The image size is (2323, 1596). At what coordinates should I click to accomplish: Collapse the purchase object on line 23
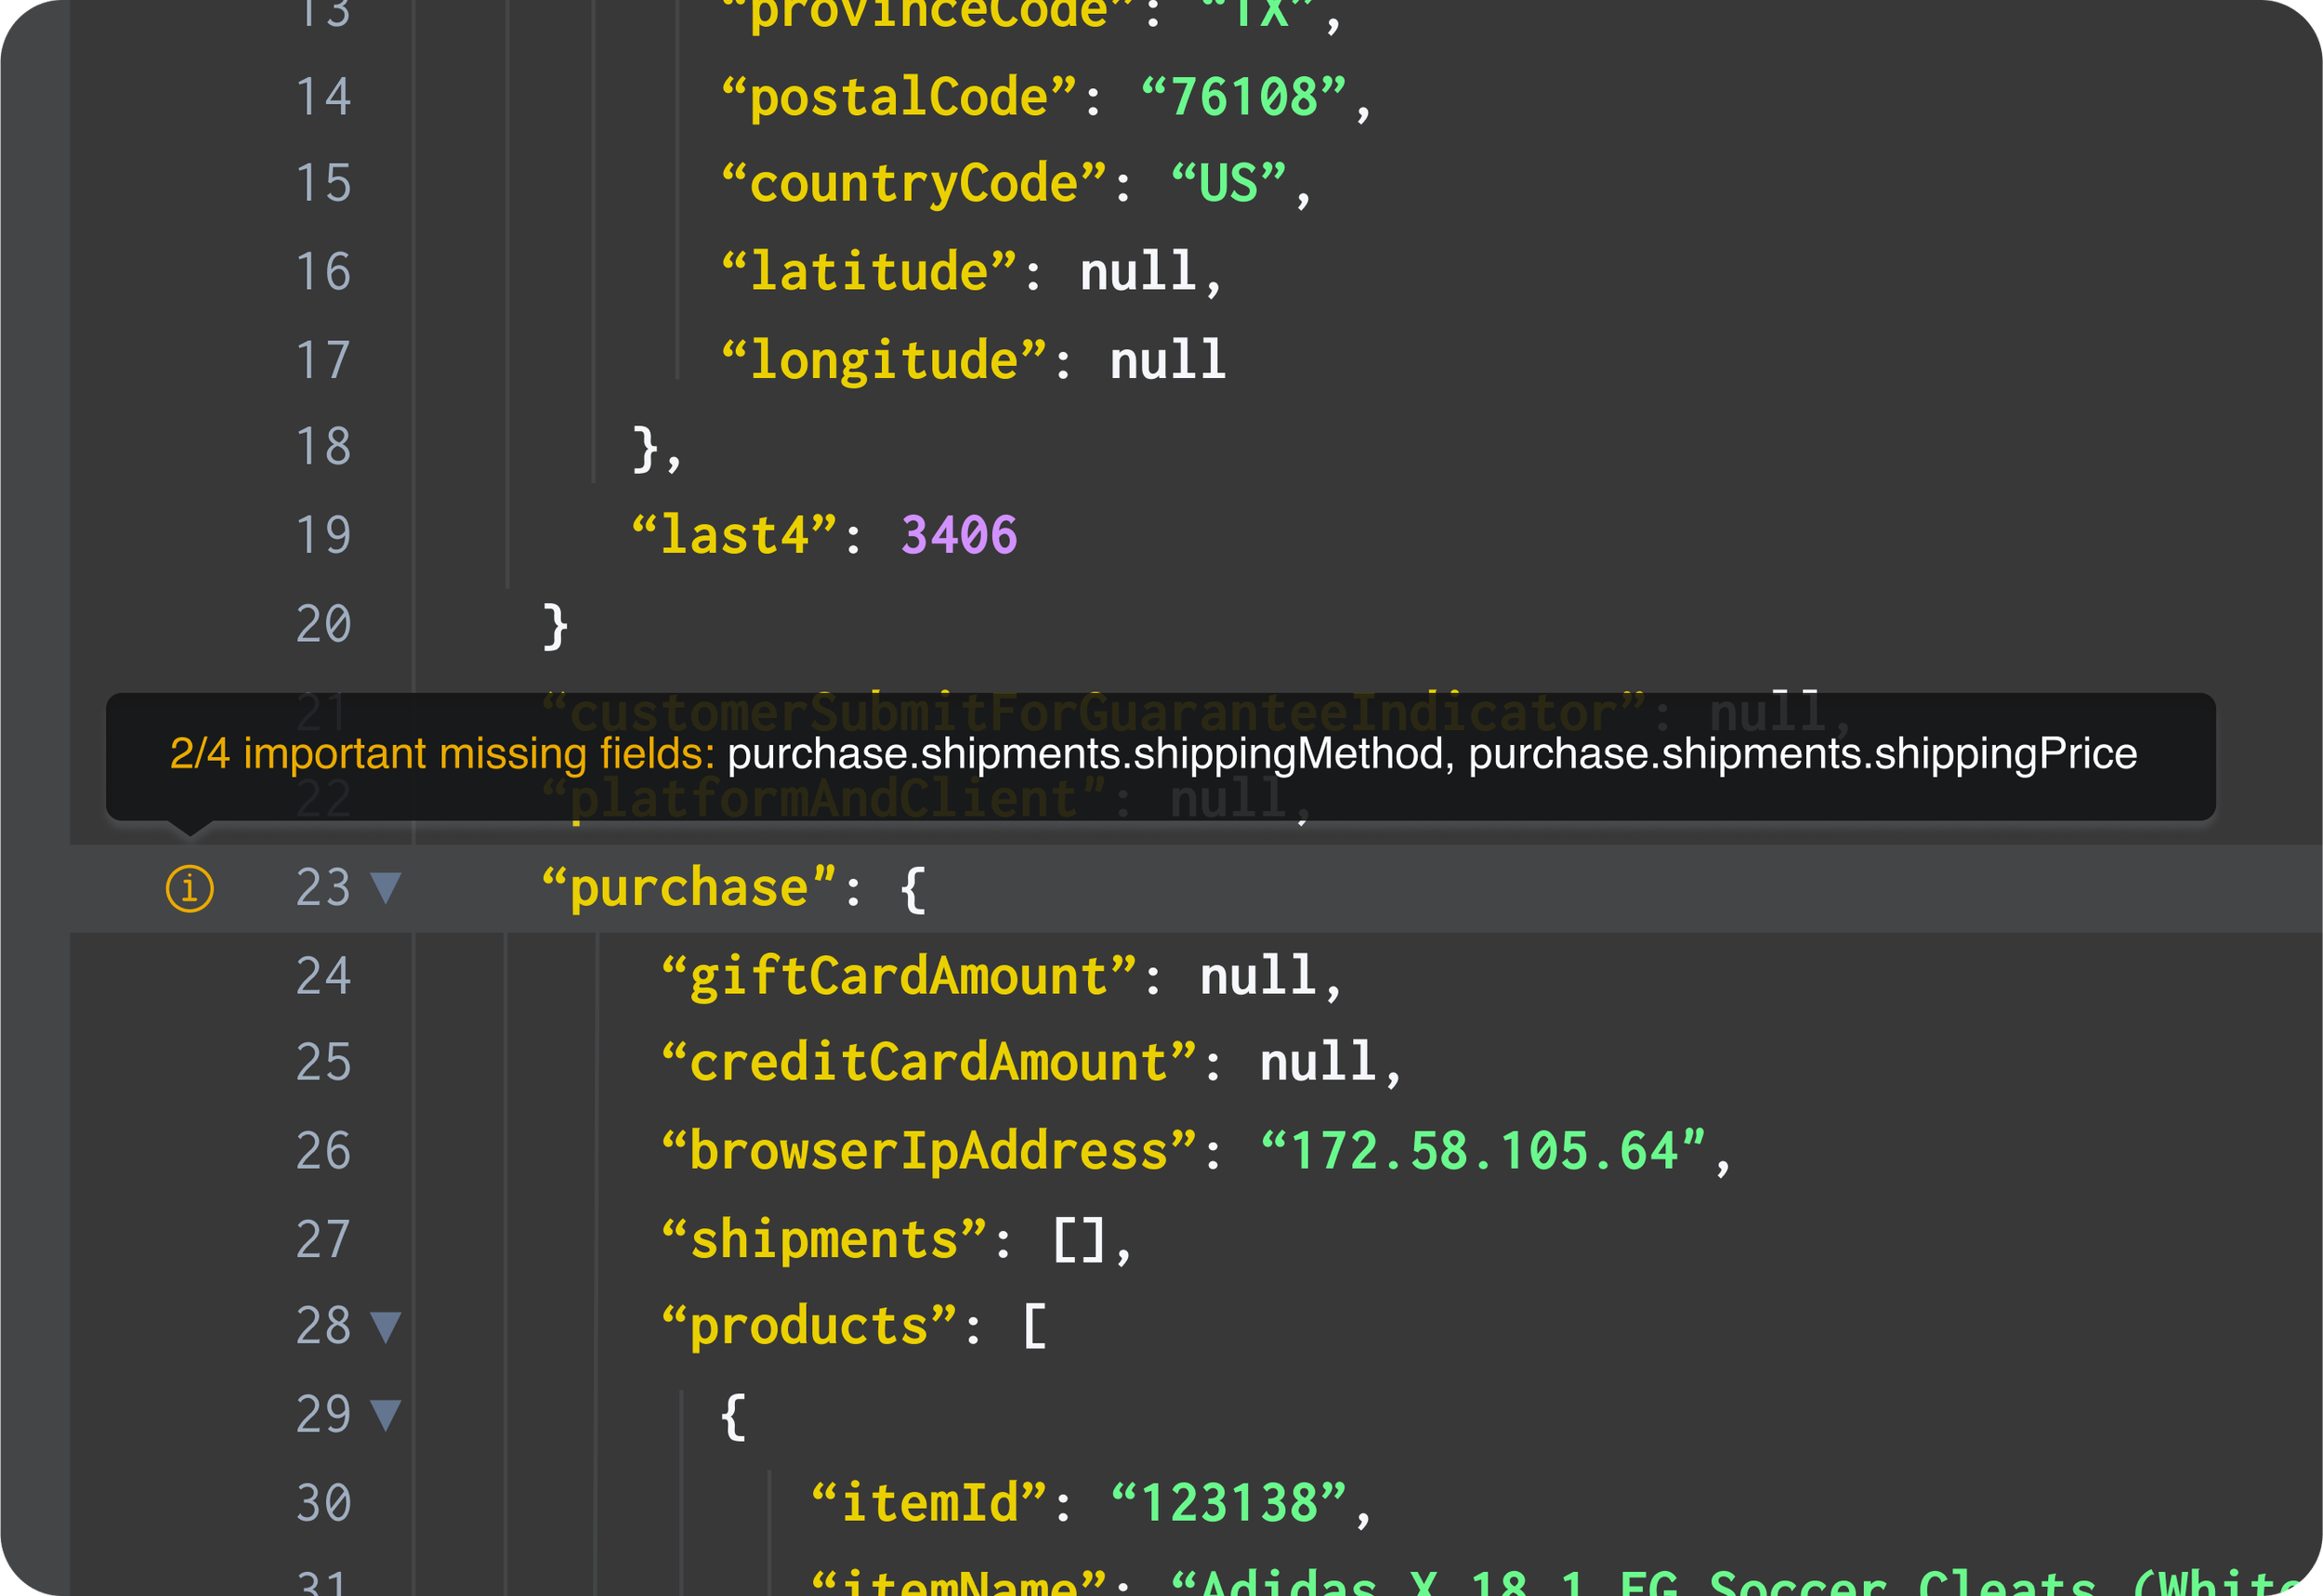(x=385, y=887)
